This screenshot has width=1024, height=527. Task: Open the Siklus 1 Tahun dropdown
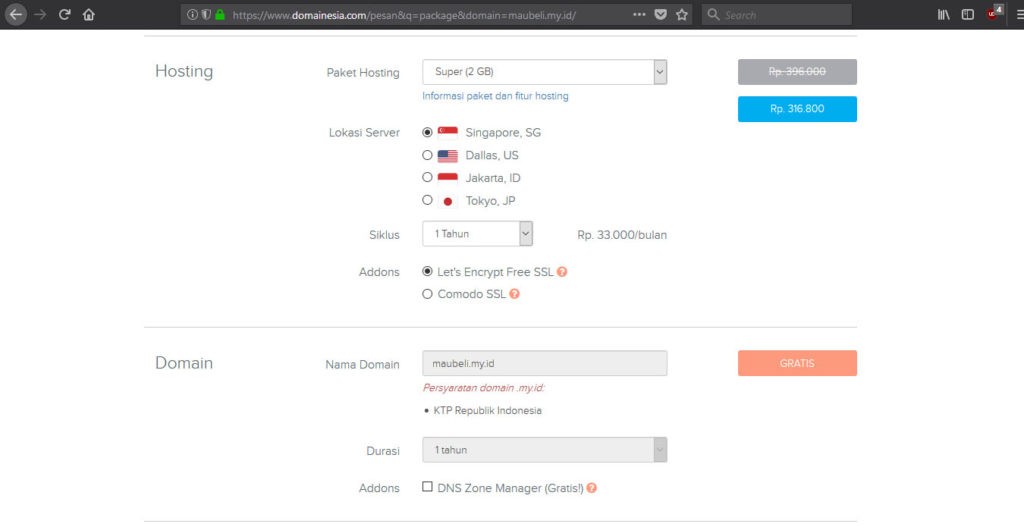477,234
